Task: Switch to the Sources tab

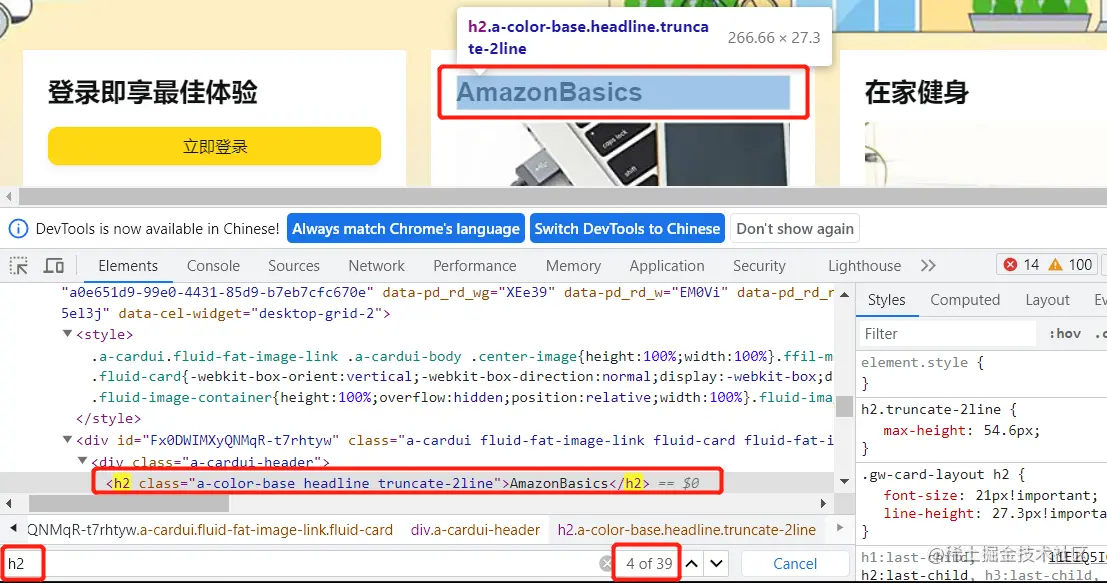Action: (x=294, y=265)
